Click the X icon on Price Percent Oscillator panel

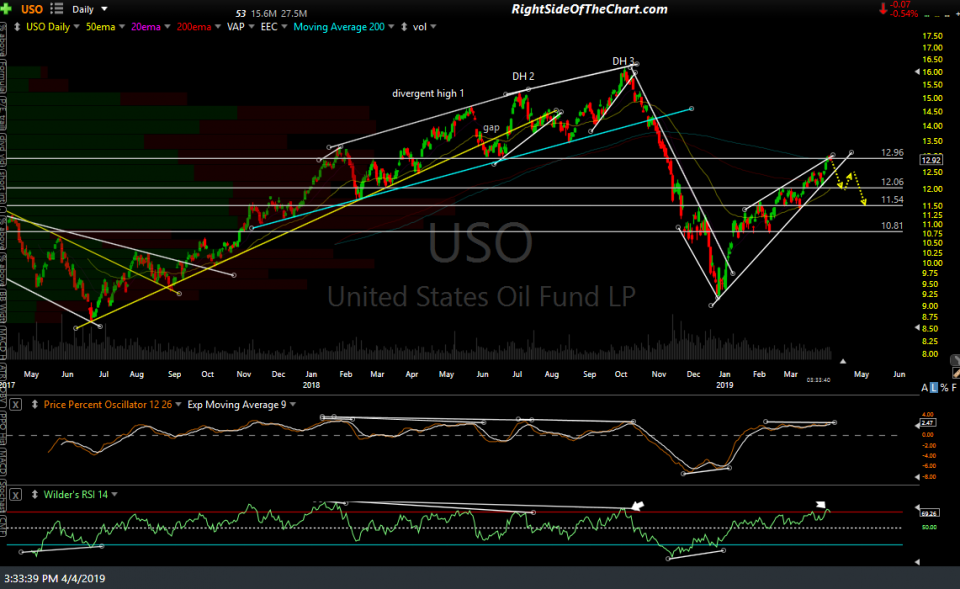[x=14, y=404]
